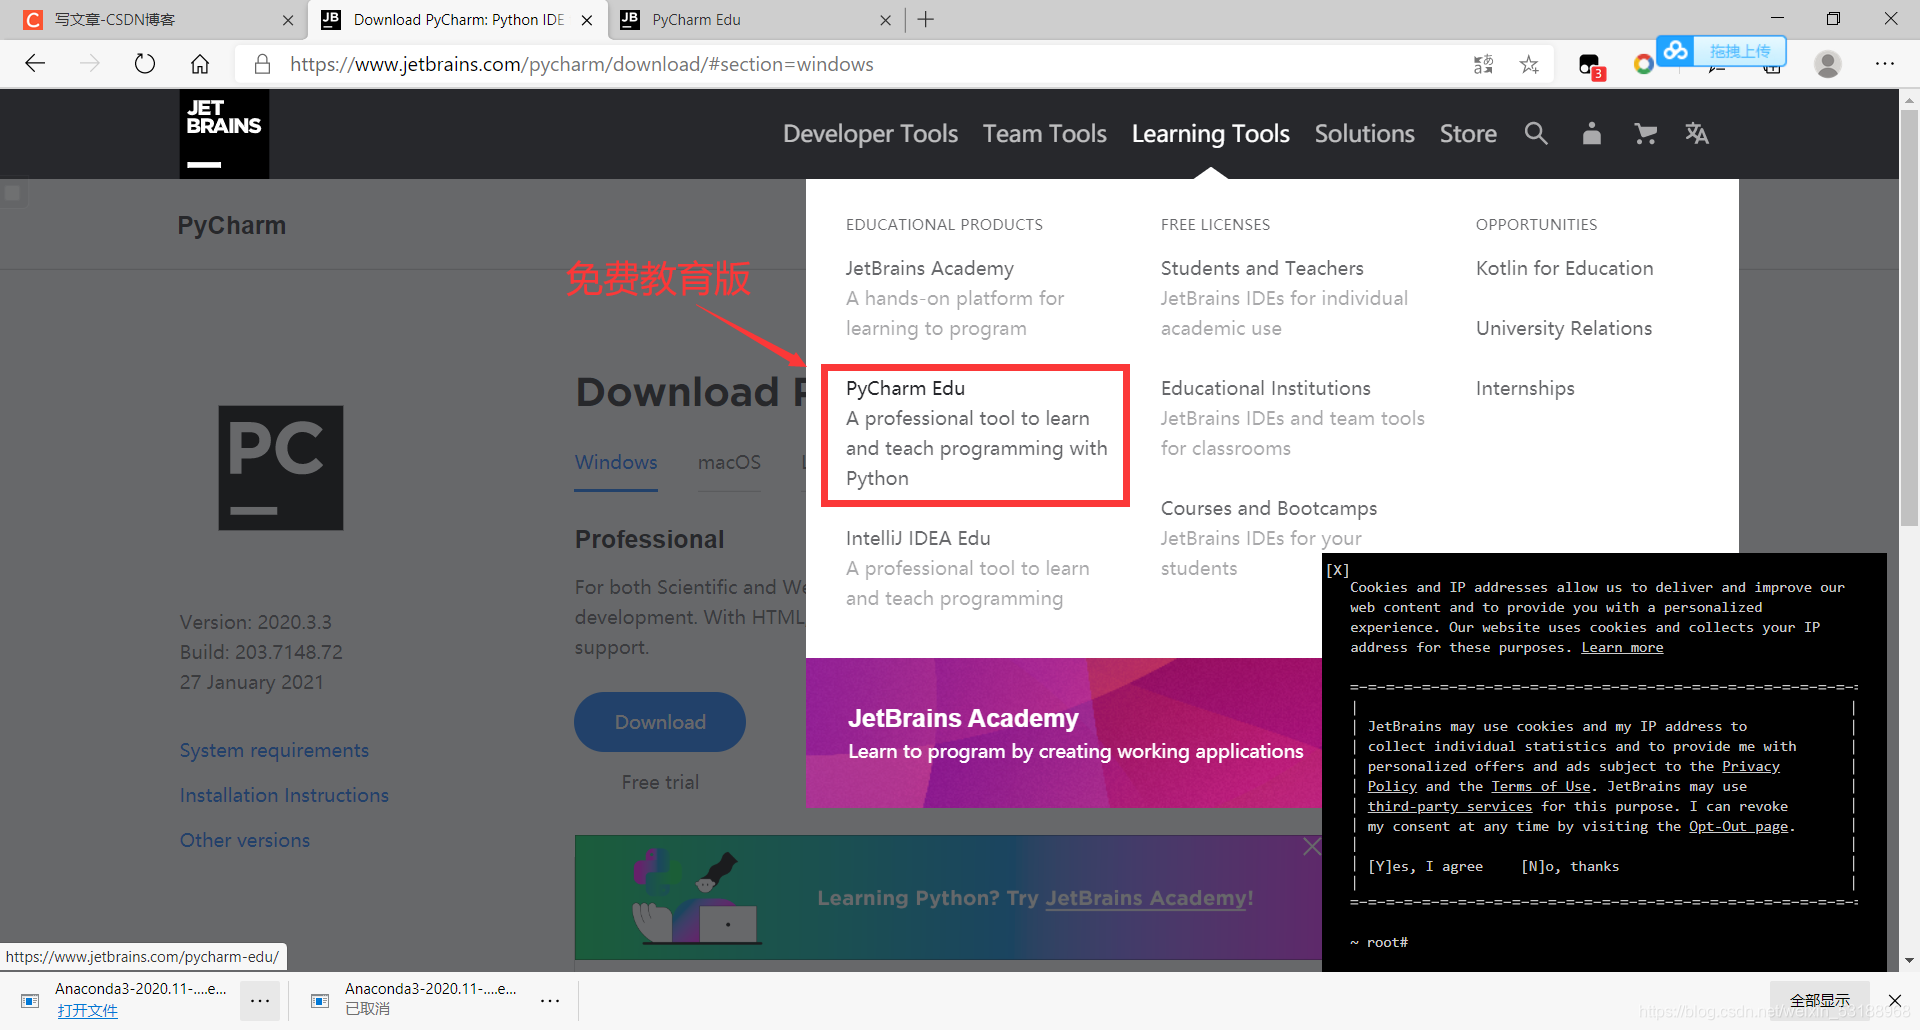Viewport: 1920px width, 1030px height.
Task: Open the Learn more cookie link
Action: point(1622,648)
